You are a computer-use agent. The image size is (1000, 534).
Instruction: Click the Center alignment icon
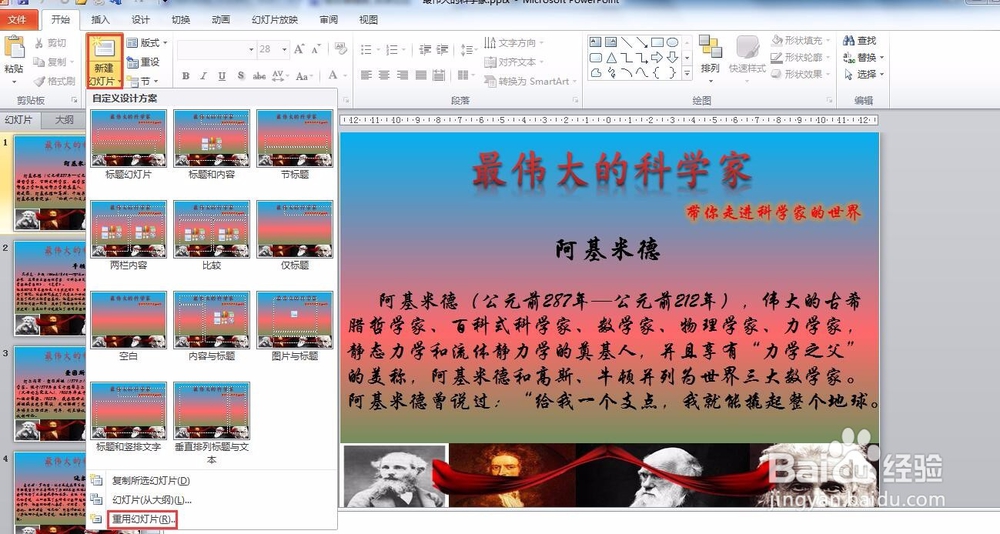click(384, 75)
